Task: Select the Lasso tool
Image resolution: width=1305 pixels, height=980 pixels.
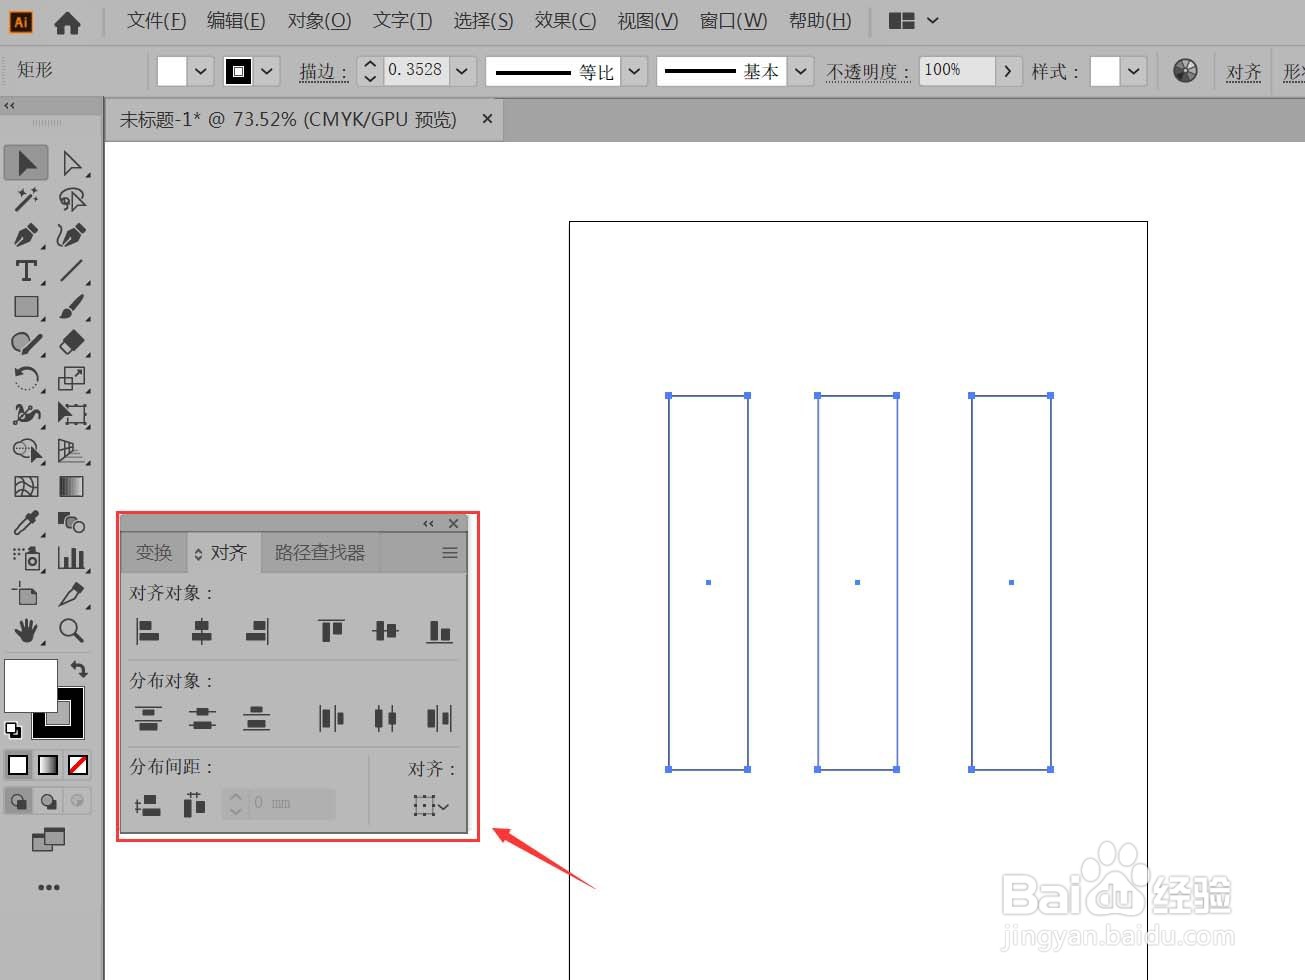Action: point(71,199)
